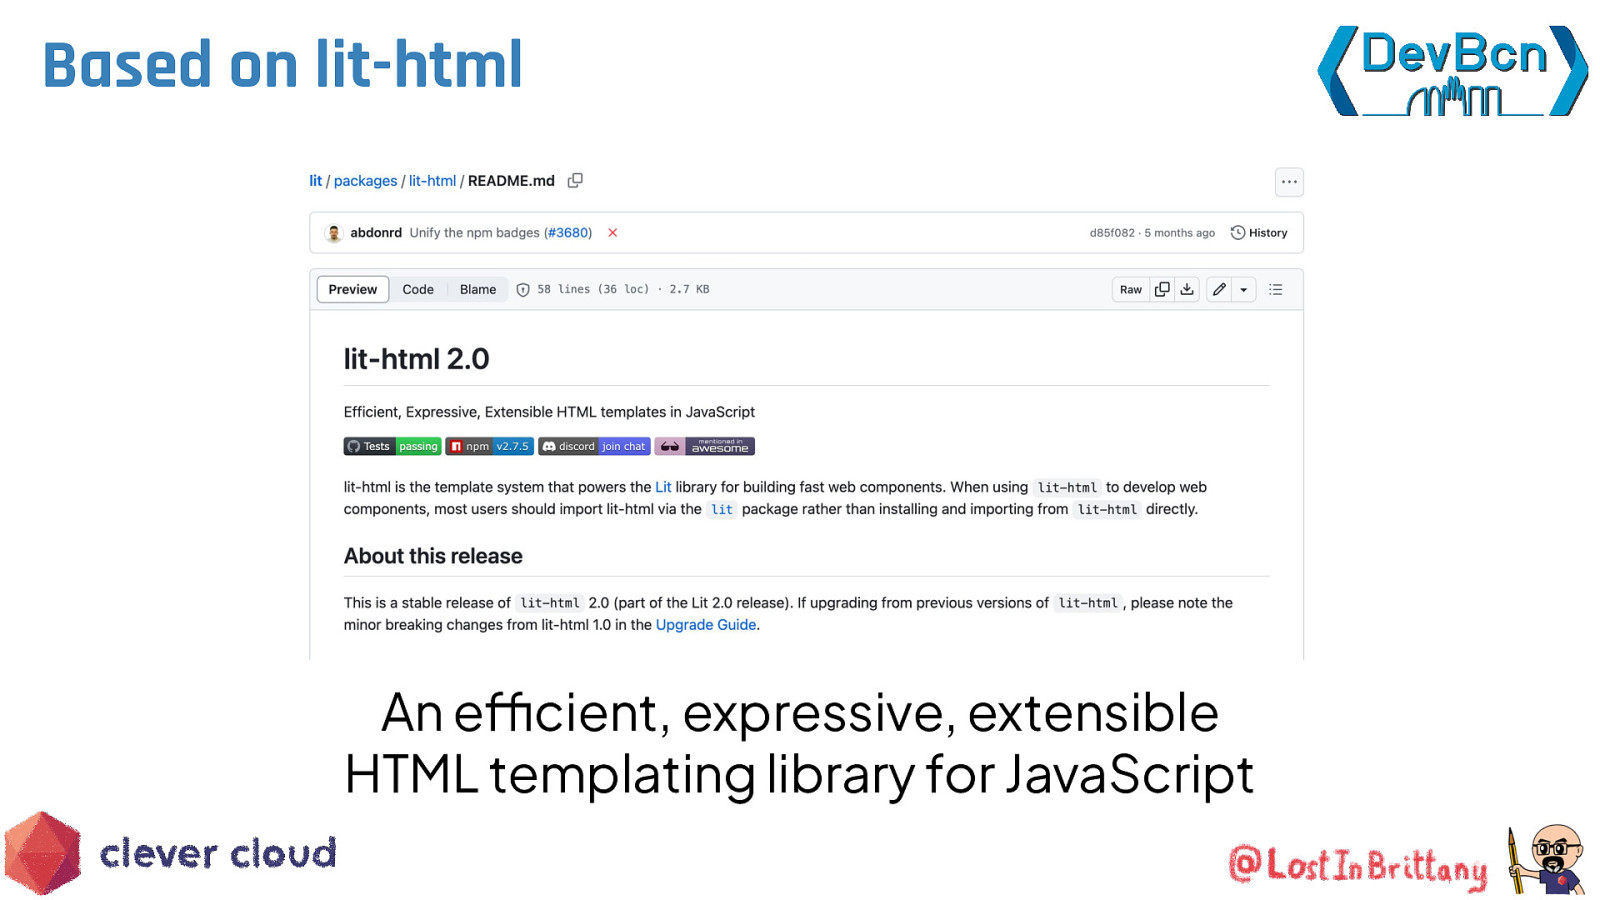Expand the edit options dropdown arrow
This screenshot has height=900, width=1600.
coord(1244,290)
